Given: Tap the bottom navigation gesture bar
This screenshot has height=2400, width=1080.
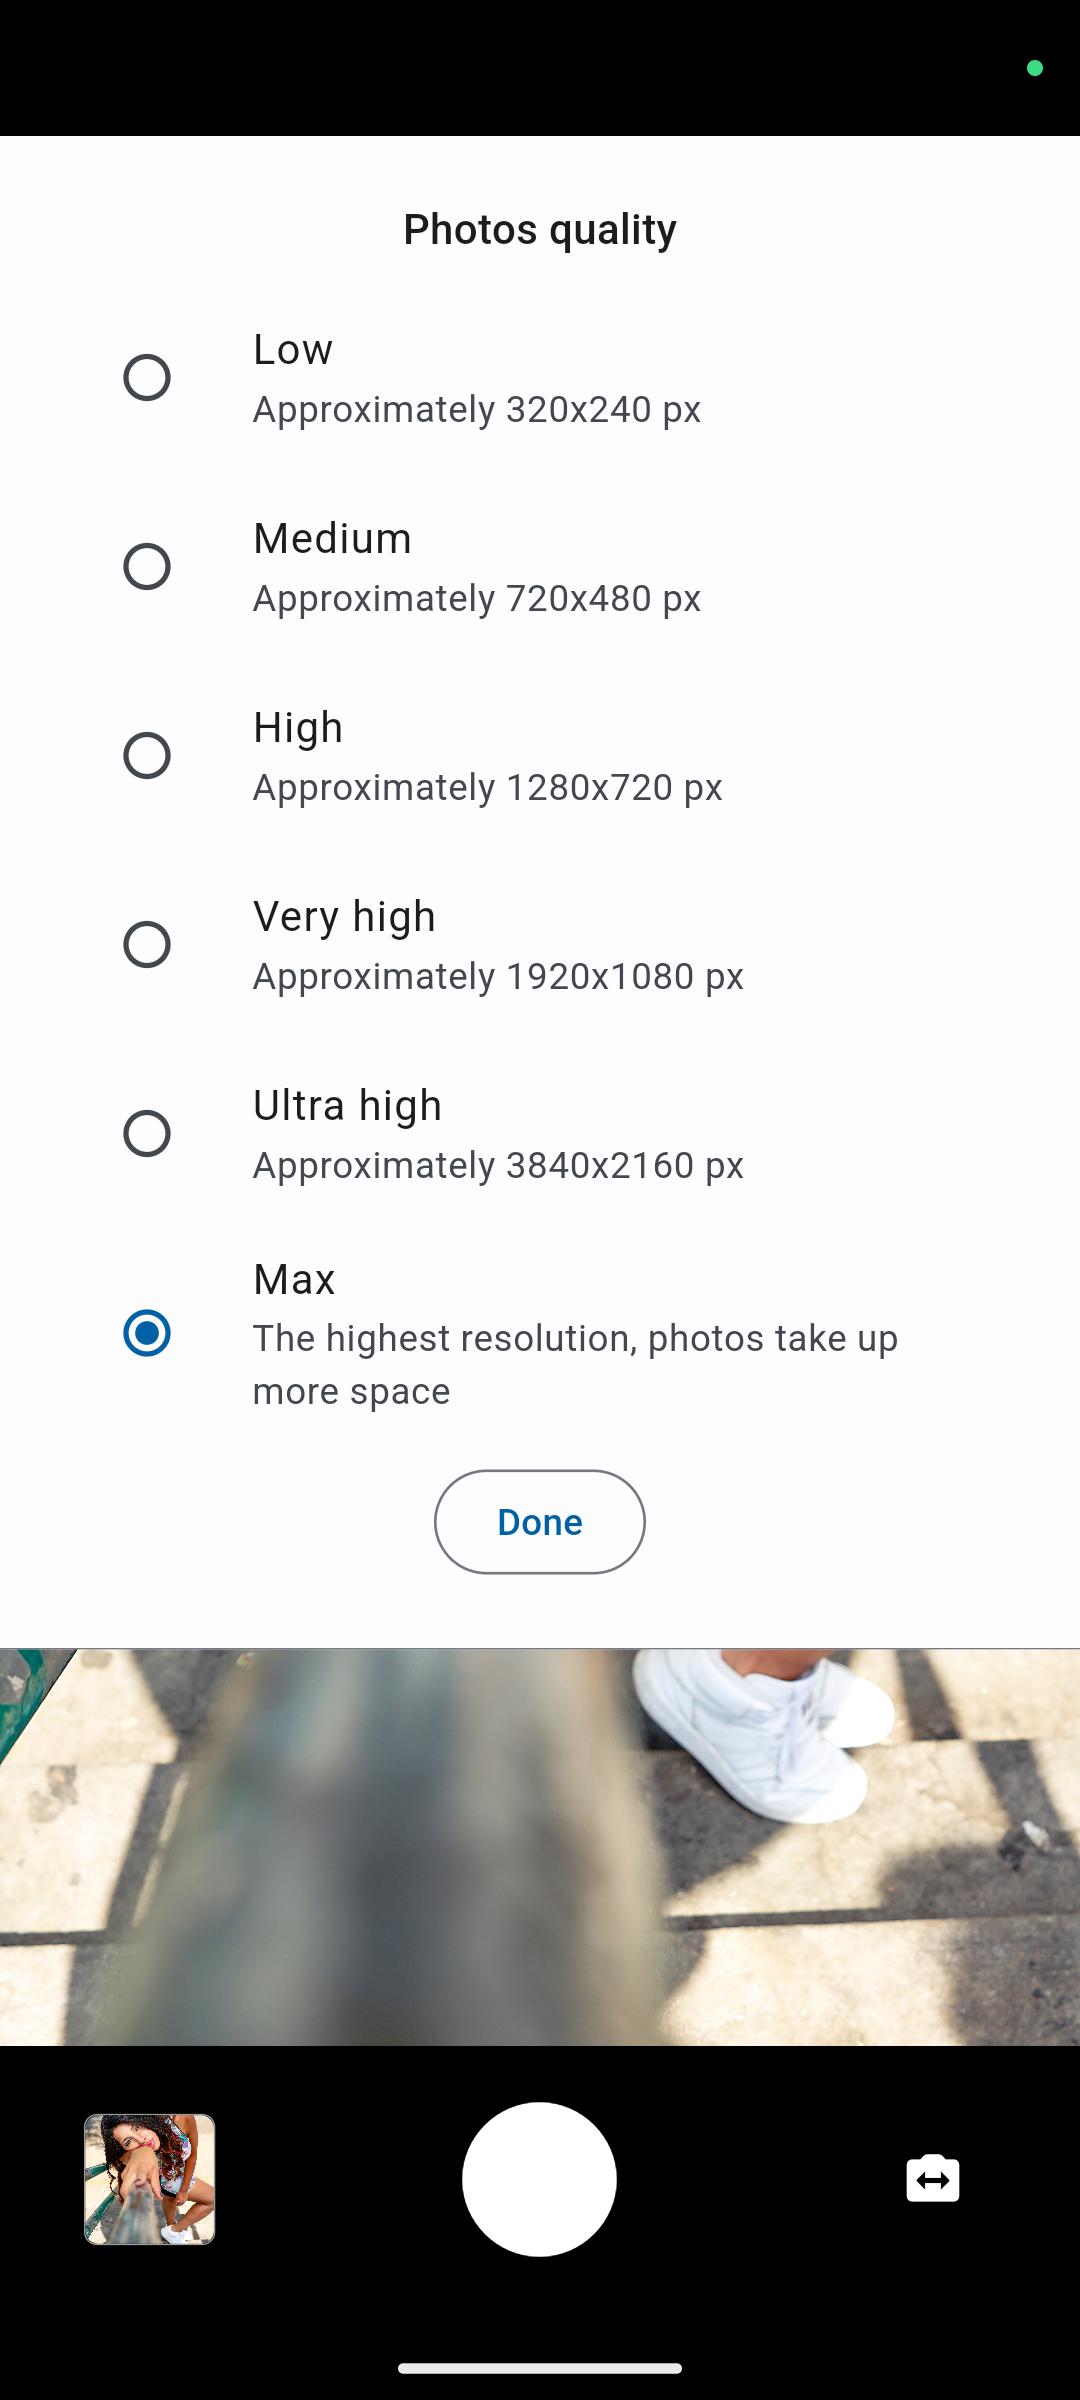Looking at the screenshot, I should click(x=540, y=2368).
